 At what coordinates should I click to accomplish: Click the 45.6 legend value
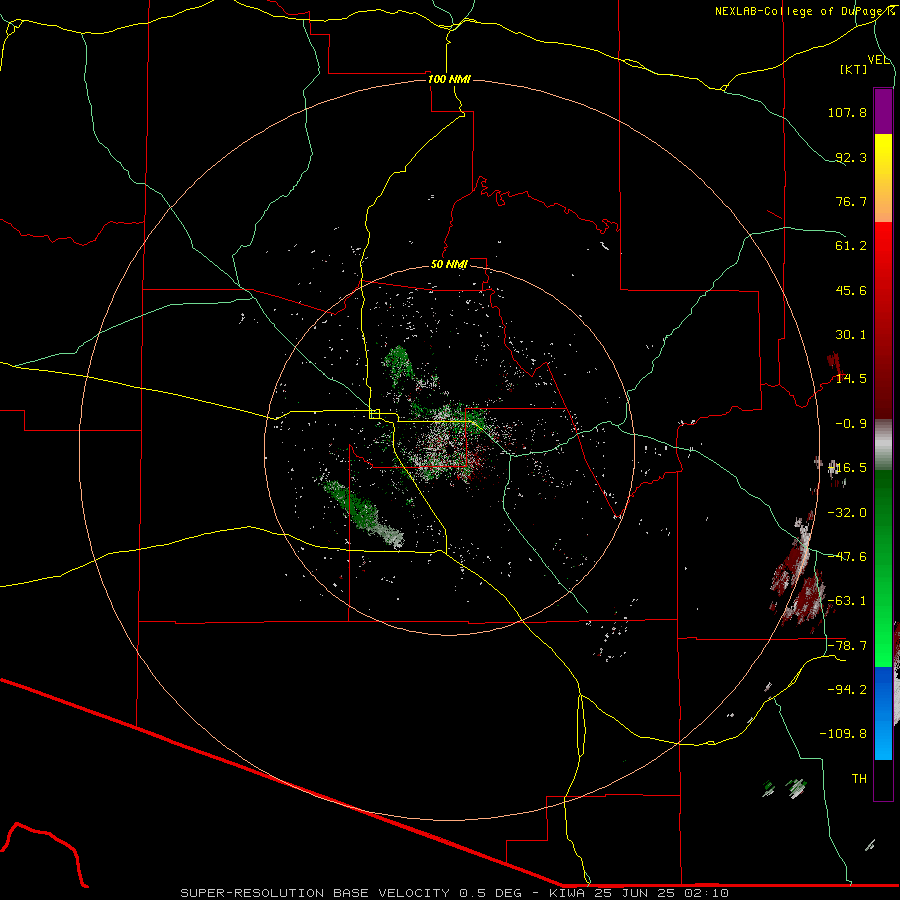click(x=851, y=290)
